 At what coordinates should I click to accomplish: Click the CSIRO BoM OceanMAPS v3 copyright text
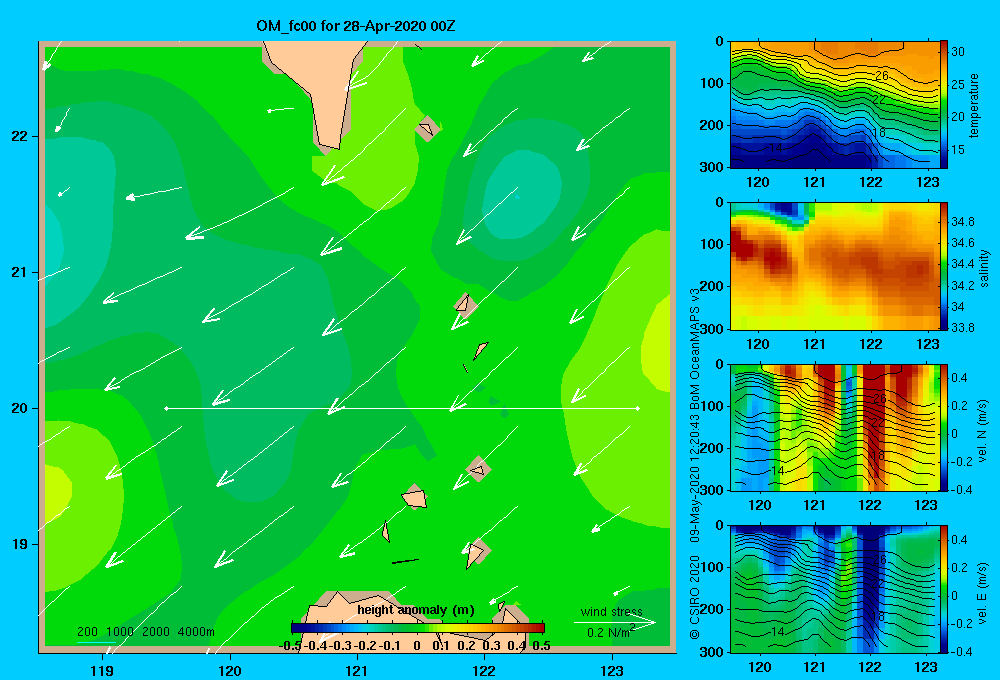coord(695,463)
